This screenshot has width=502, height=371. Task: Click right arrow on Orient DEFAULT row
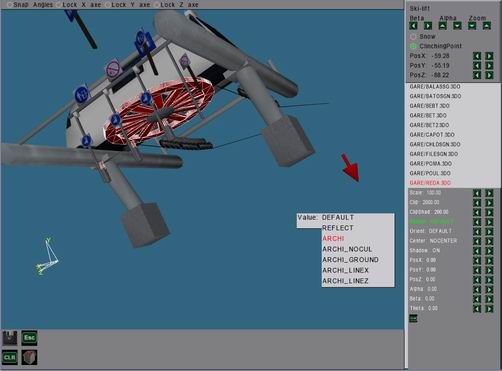coord(489,231)
